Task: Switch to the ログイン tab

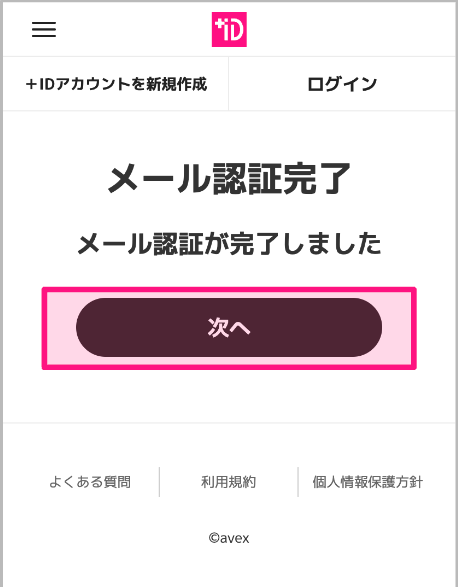Action: [x=342, y=84]
